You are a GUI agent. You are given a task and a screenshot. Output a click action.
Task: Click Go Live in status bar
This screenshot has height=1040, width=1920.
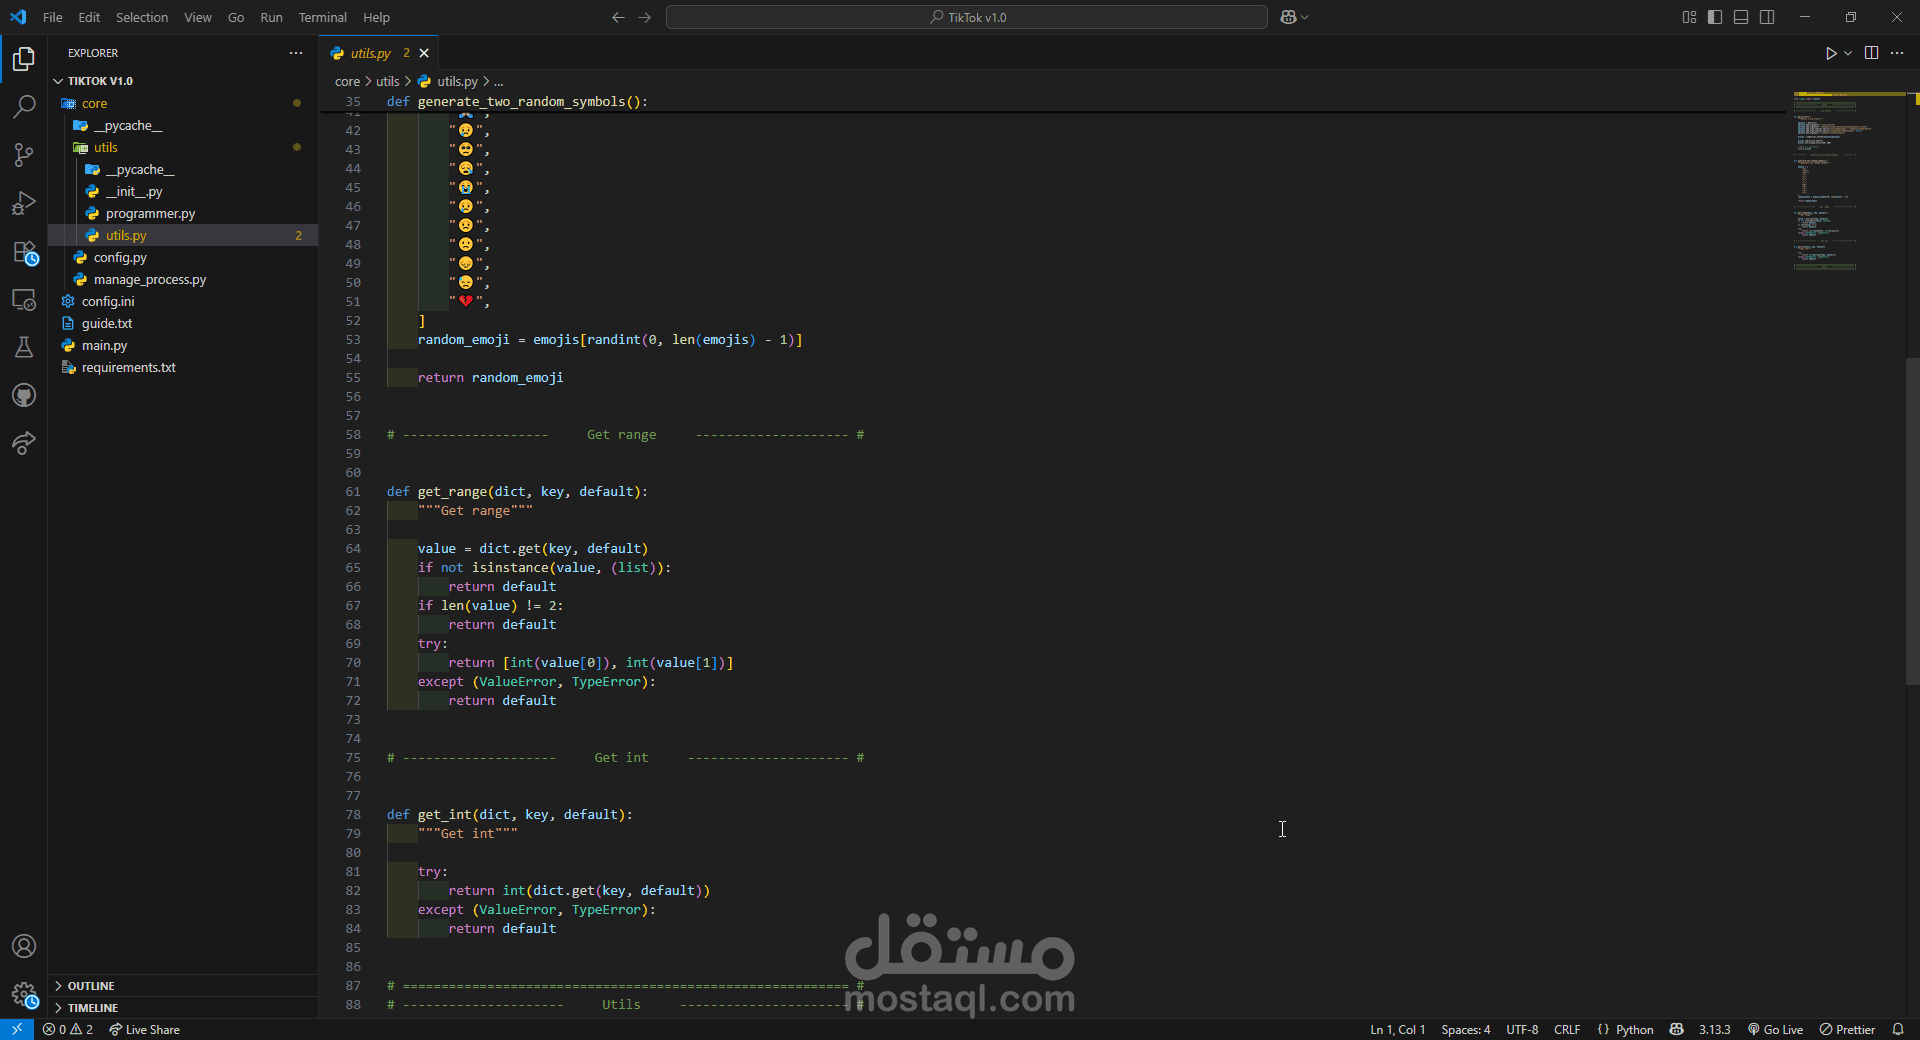click(x=1775, y=1029)
